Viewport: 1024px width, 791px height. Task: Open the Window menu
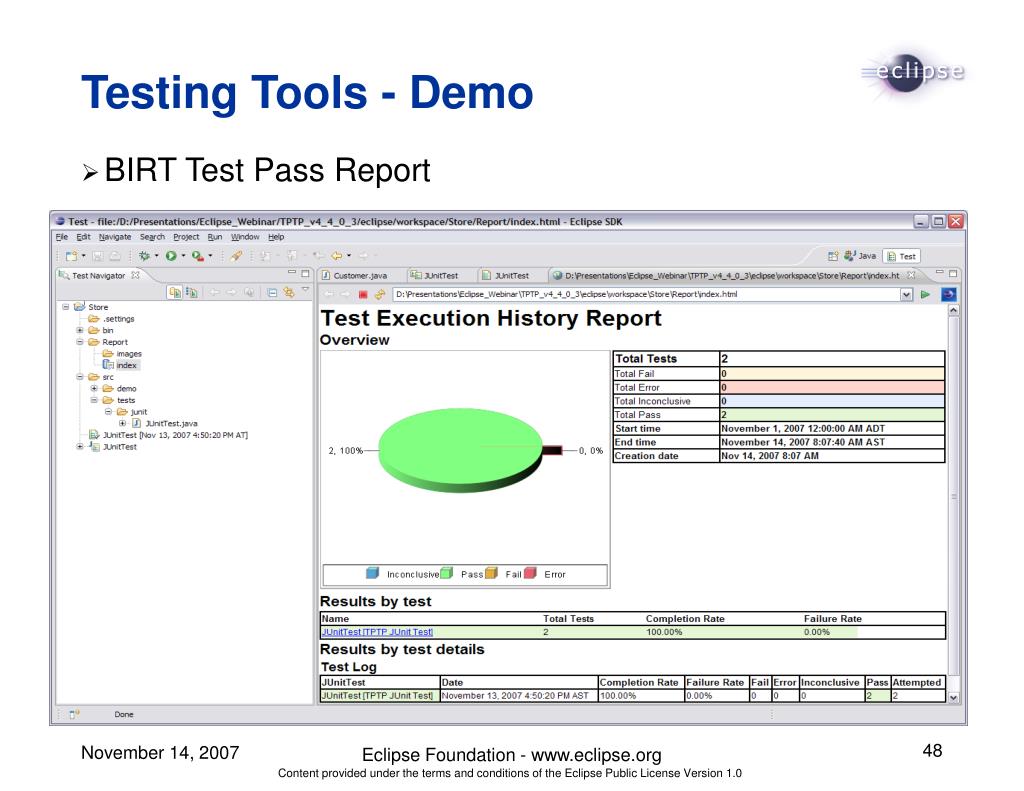pos(245,237)
